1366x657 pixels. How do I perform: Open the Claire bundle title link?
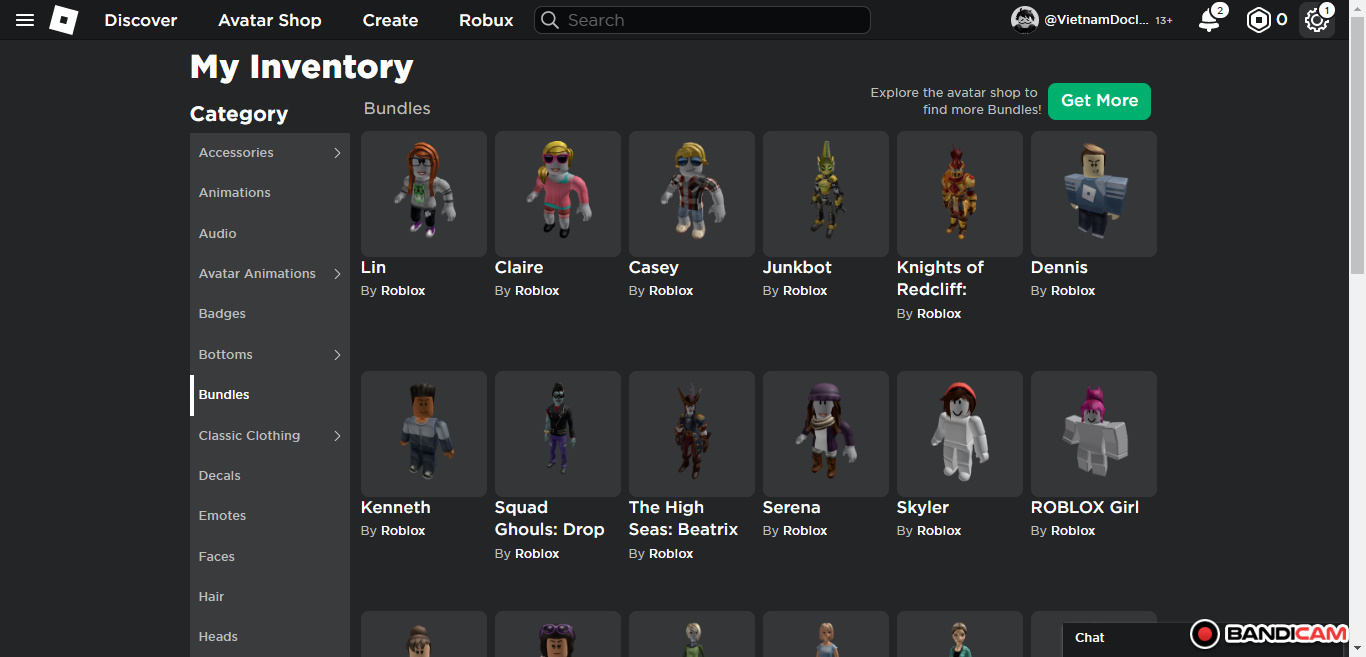click(519, 268)
